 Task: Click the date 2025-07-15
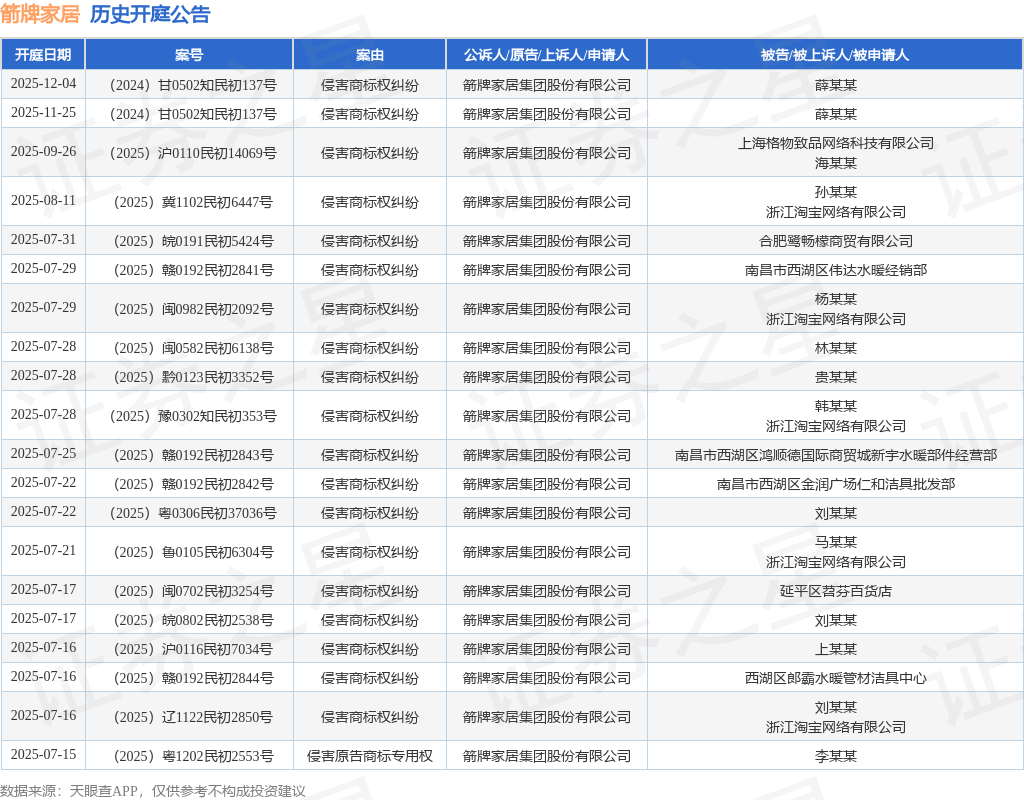43,754
